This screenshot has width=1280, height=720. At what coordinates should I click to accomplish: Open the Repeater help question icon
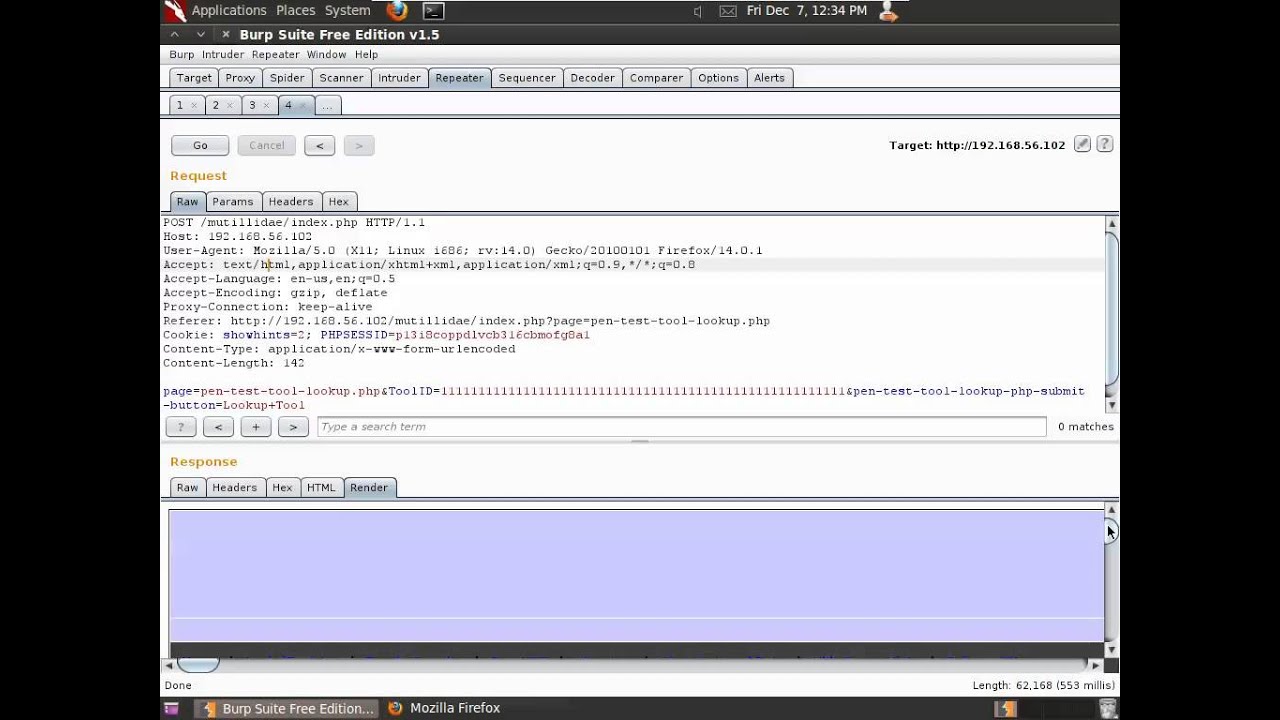(x=1105, y=144)
